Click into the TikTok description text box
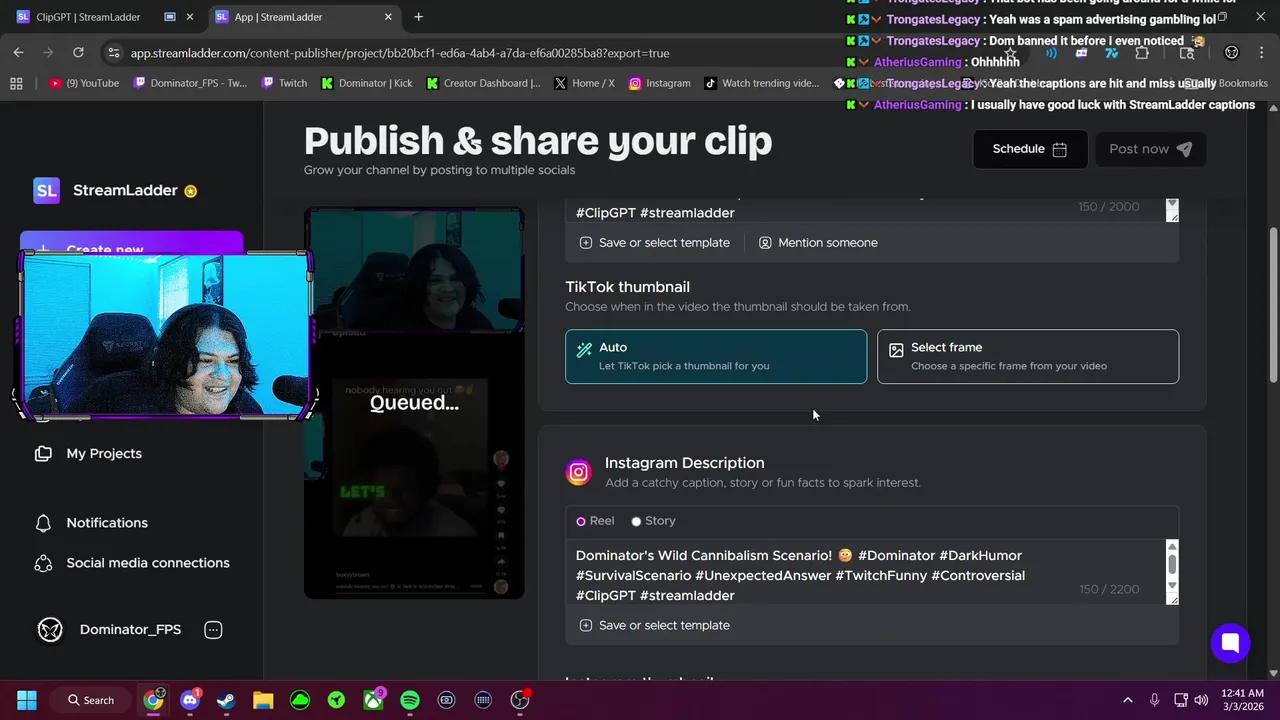This screenshot has width=1280, height=720. click(865, 210)
